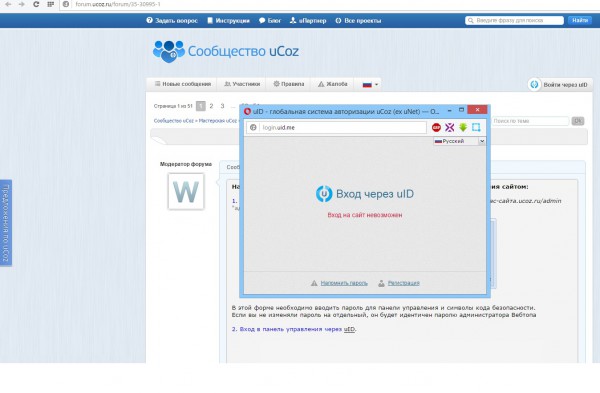Go to page 3 of the topic
The image size is (600, 393).
point(222,106)
